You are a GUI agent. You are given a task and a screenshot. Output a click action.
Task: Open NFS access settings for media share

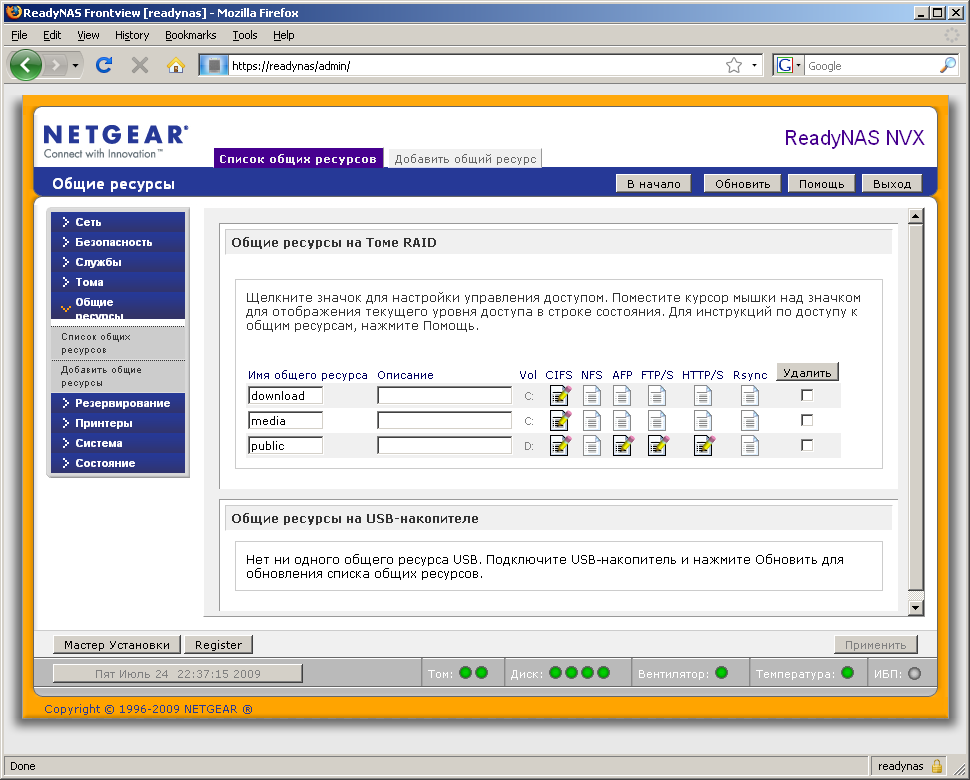(592, 421)
